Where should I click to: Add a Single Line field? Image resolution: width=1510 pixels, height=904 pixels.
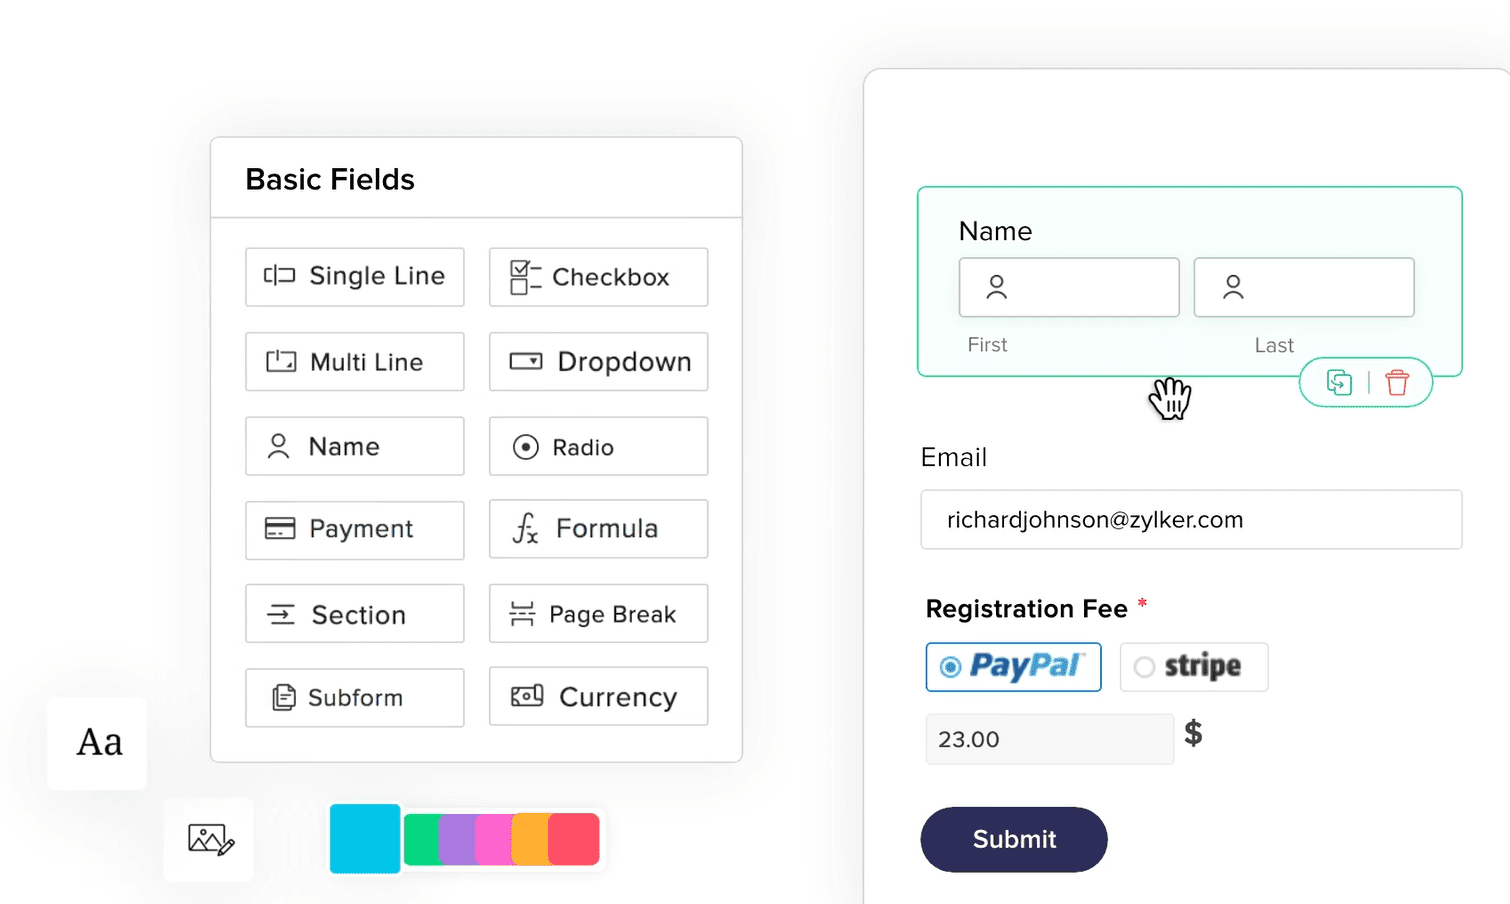pyautogui.click(x=355, y=277)
